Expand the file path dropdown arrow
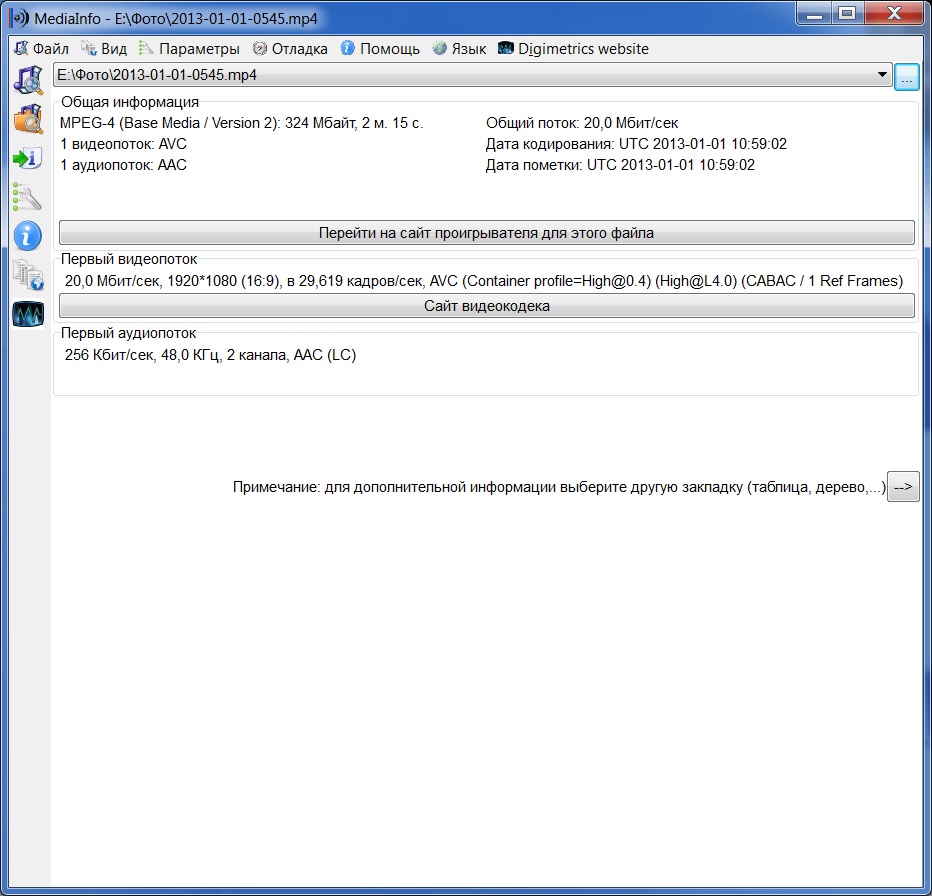 pos(882,75)
